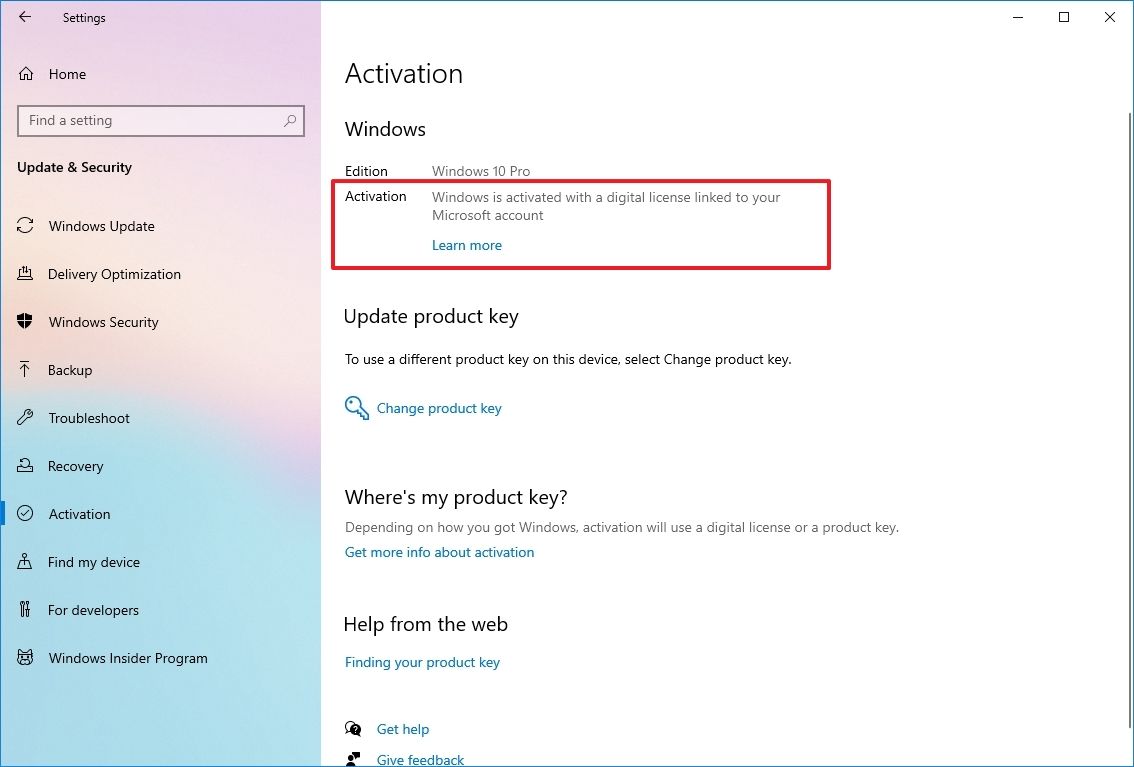This screenshot has height=767, width=1134.
Task: Click the Find my device locator icon
Action: (x=25, y=562)
